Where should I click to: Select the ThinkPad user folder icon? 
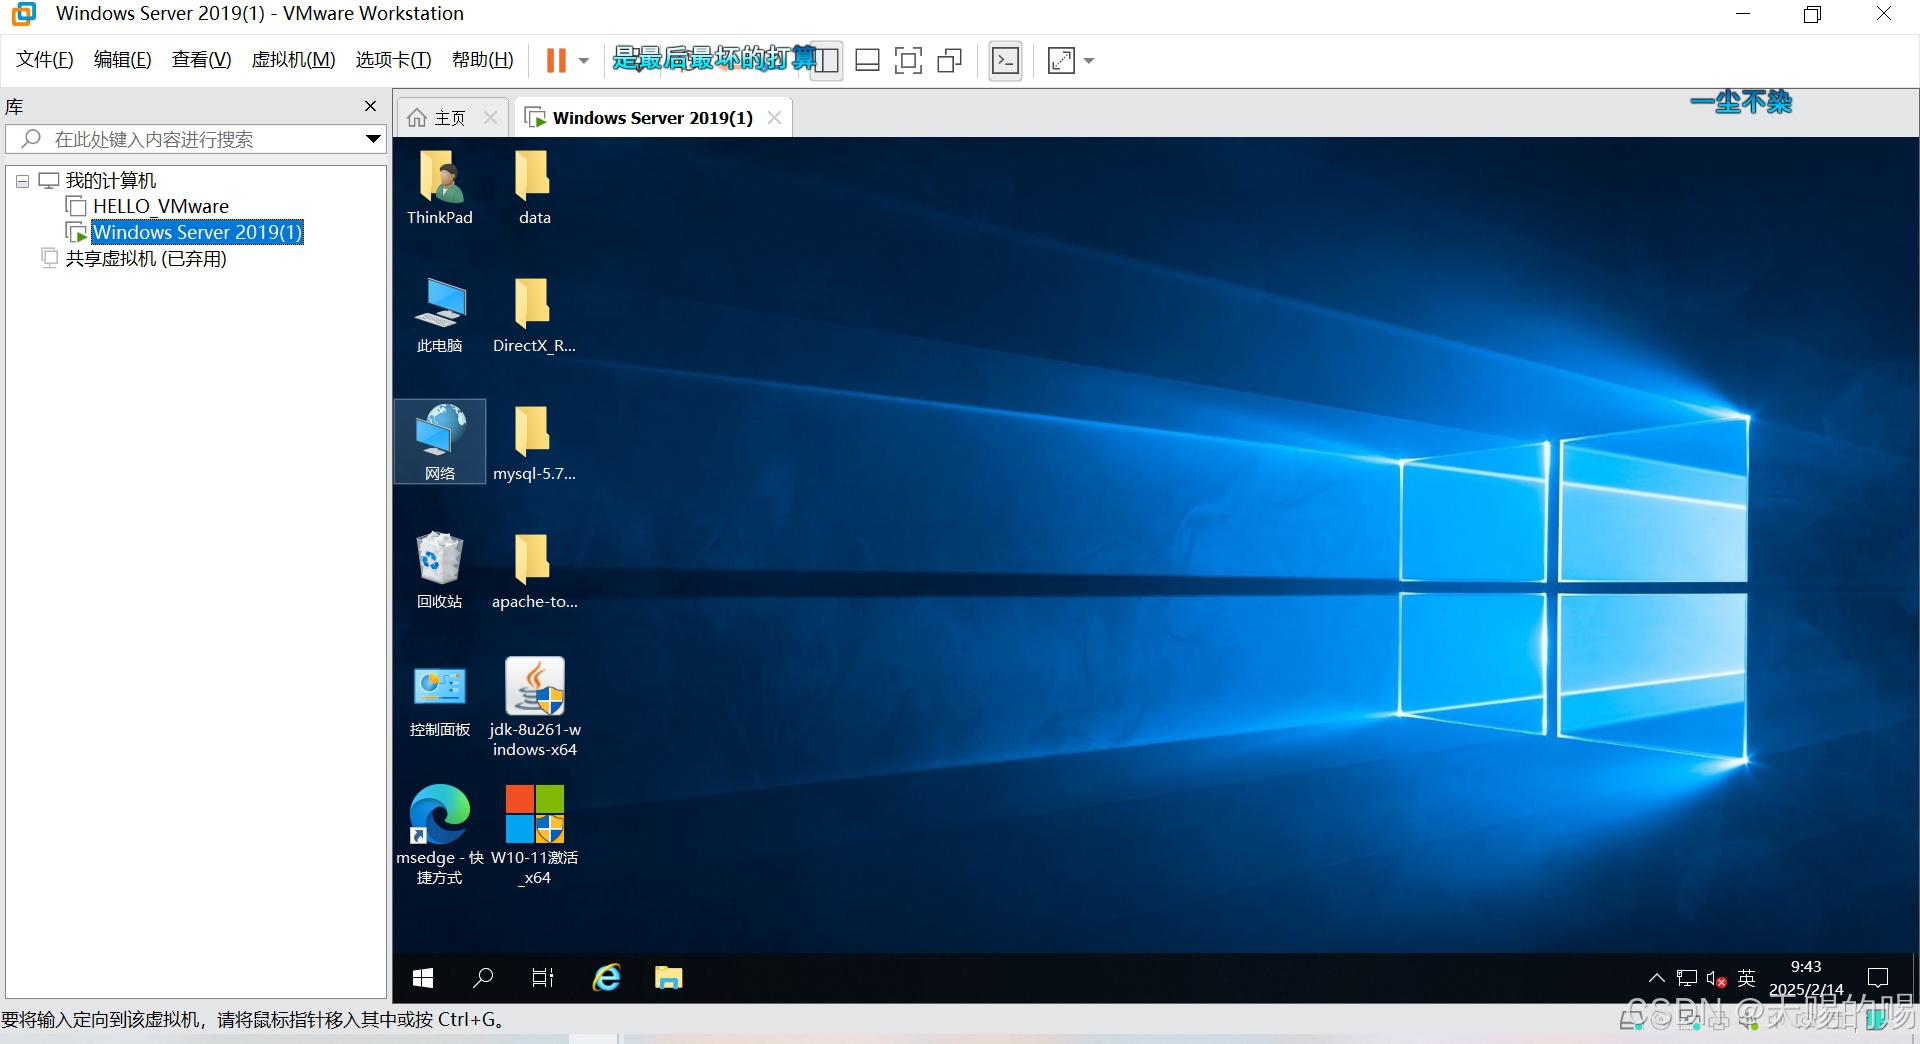coord(440,188)
